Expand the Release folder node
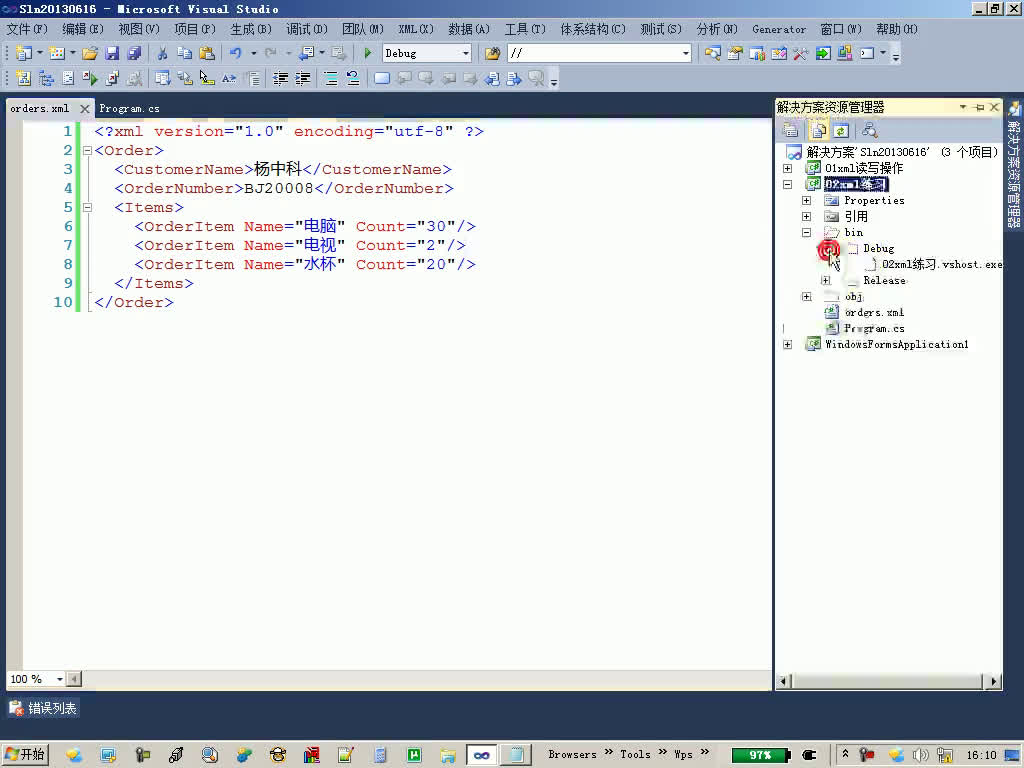Screen dimensions: 1024x768 826,281
